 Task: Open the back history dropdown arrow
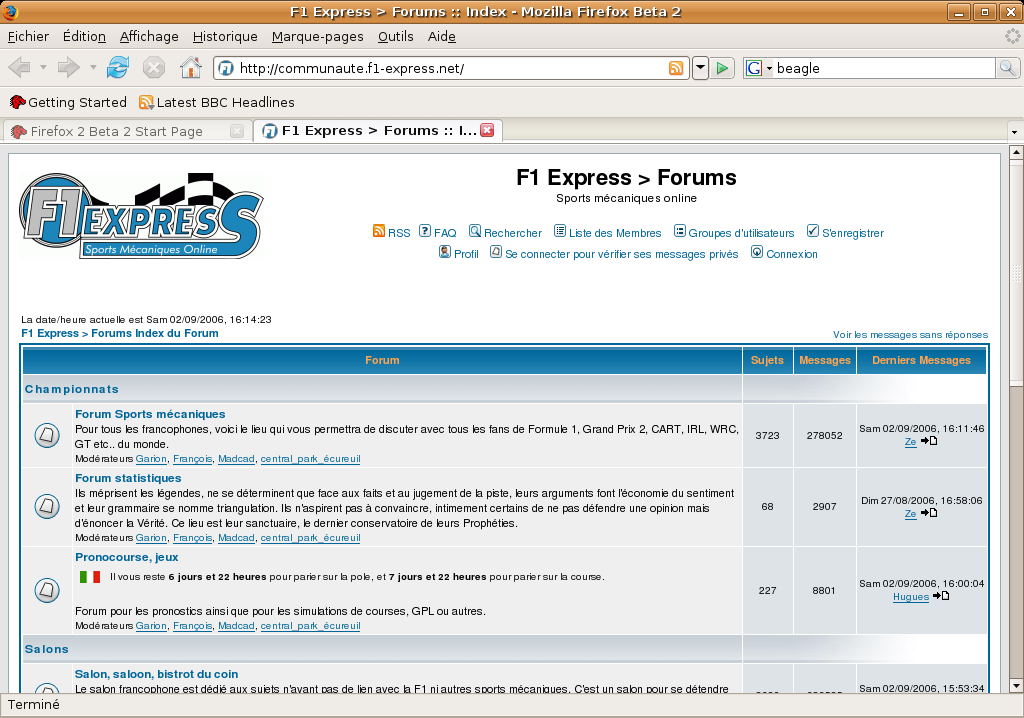point(43,67)
